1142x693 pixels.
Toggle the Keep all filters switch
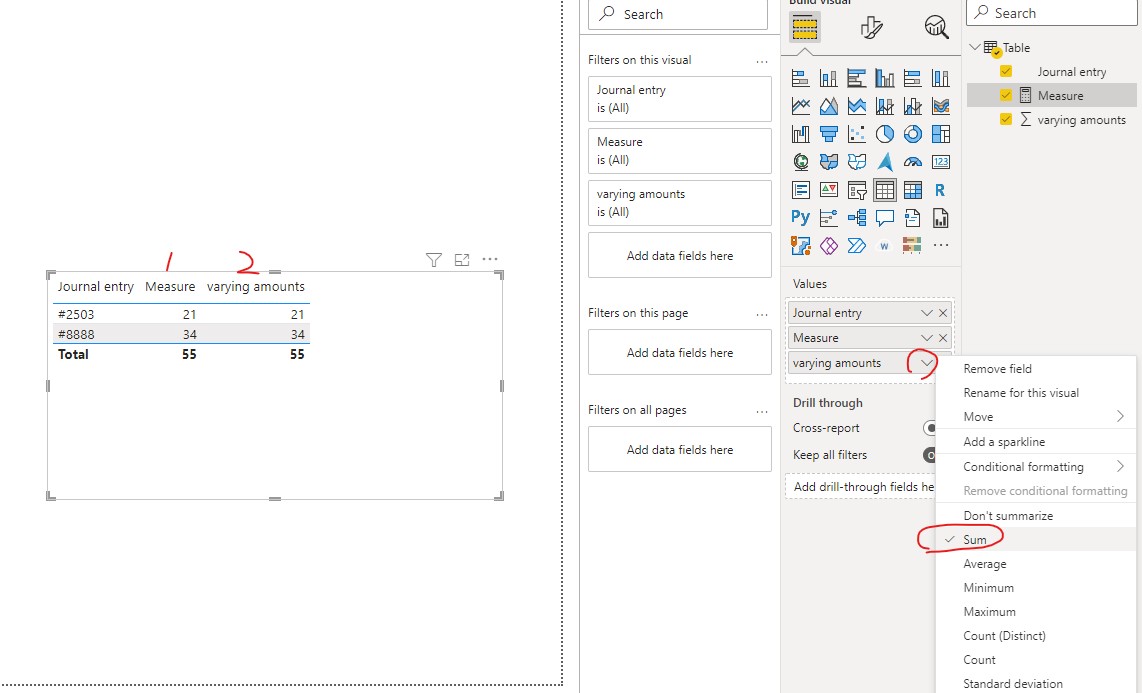pos(929,455)
